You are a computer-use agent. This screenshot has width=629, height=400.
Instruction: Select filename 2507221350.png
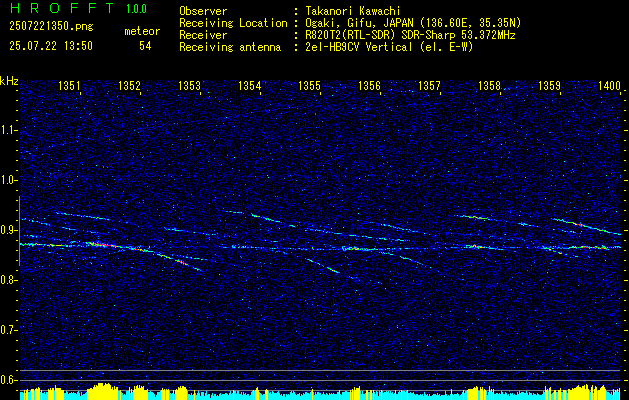click(x=51, y=27)
